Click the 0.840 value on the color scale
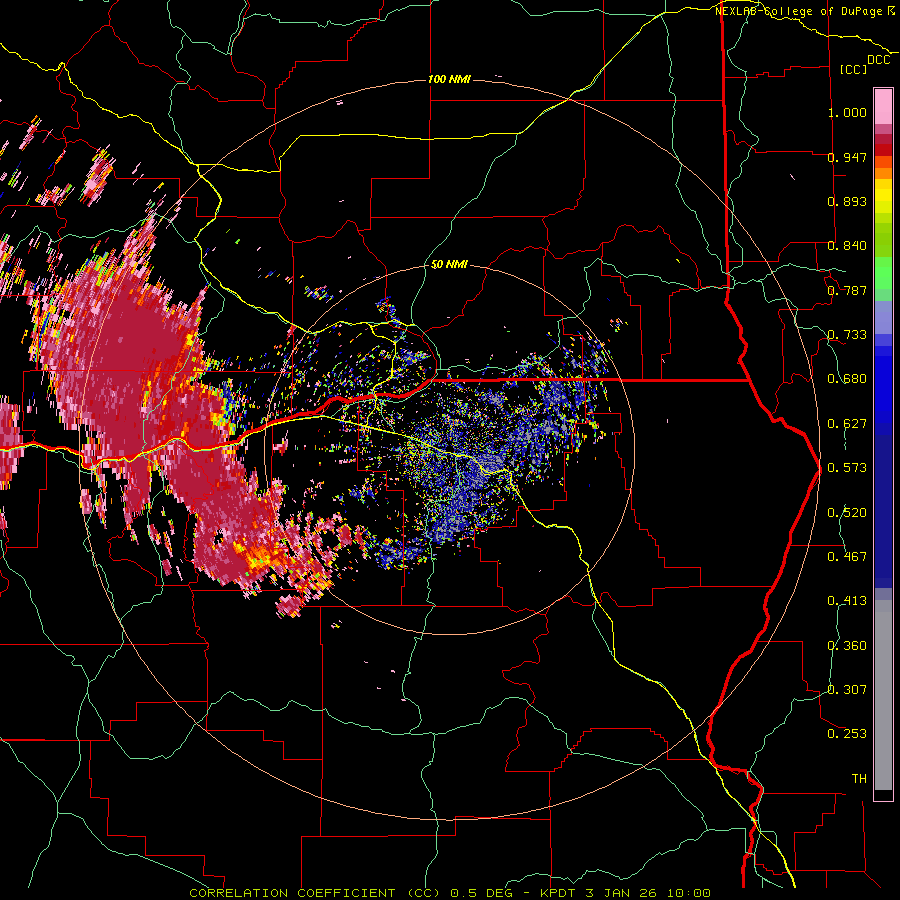Screen dimensions: 900x900 tap(847, 246)
